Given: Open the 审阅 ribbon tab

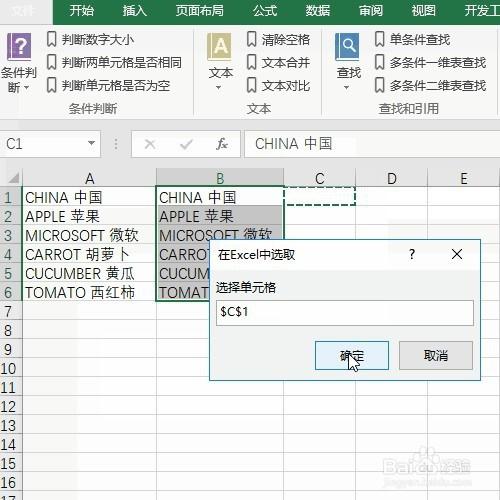Looking at the screenshot, I should tap(371, 11).
